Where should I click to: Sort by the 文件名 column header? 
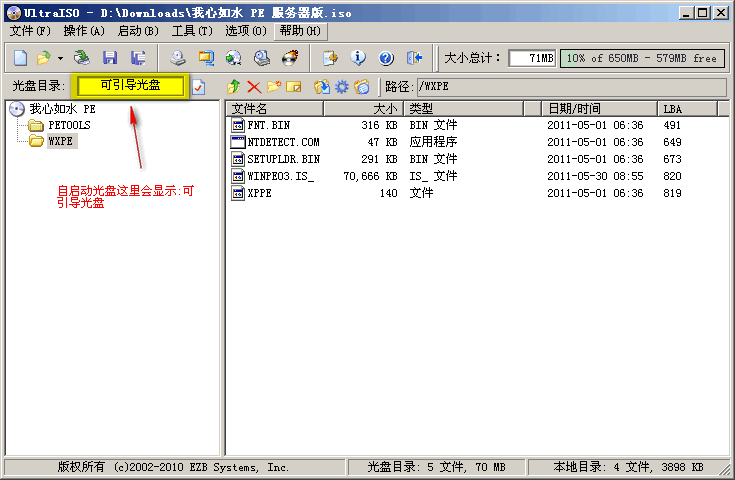275,109
